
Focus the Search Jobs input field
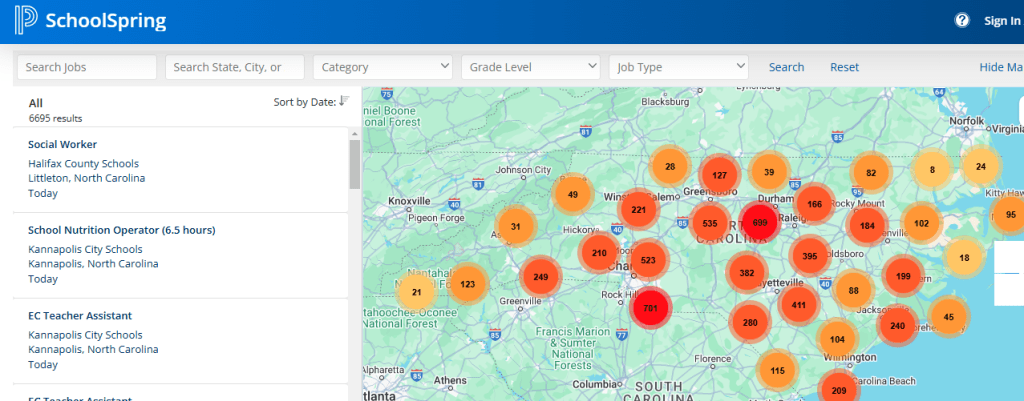pos(87,67)
